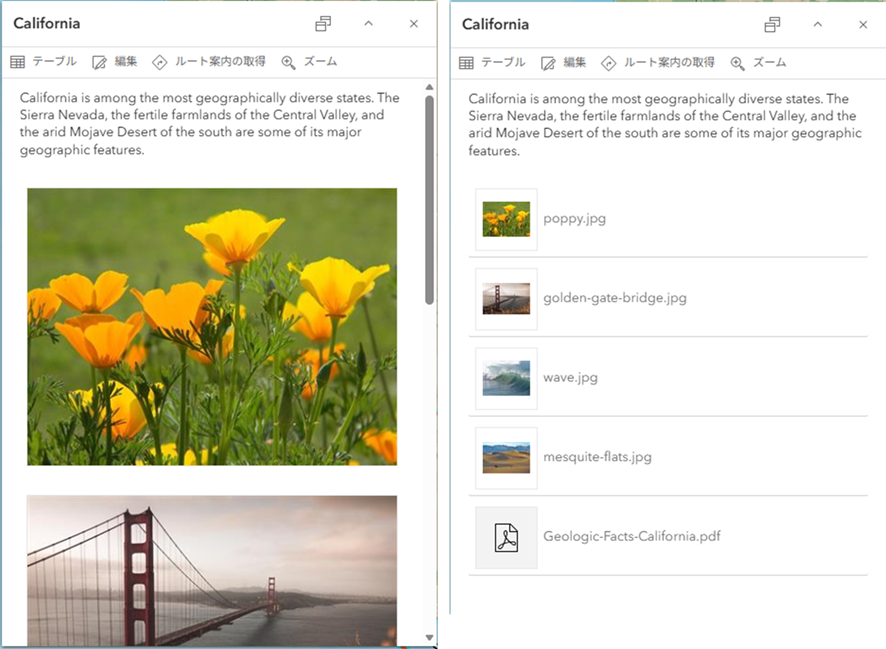Click 編集 pencil icon in right popup

coord(548,63)
